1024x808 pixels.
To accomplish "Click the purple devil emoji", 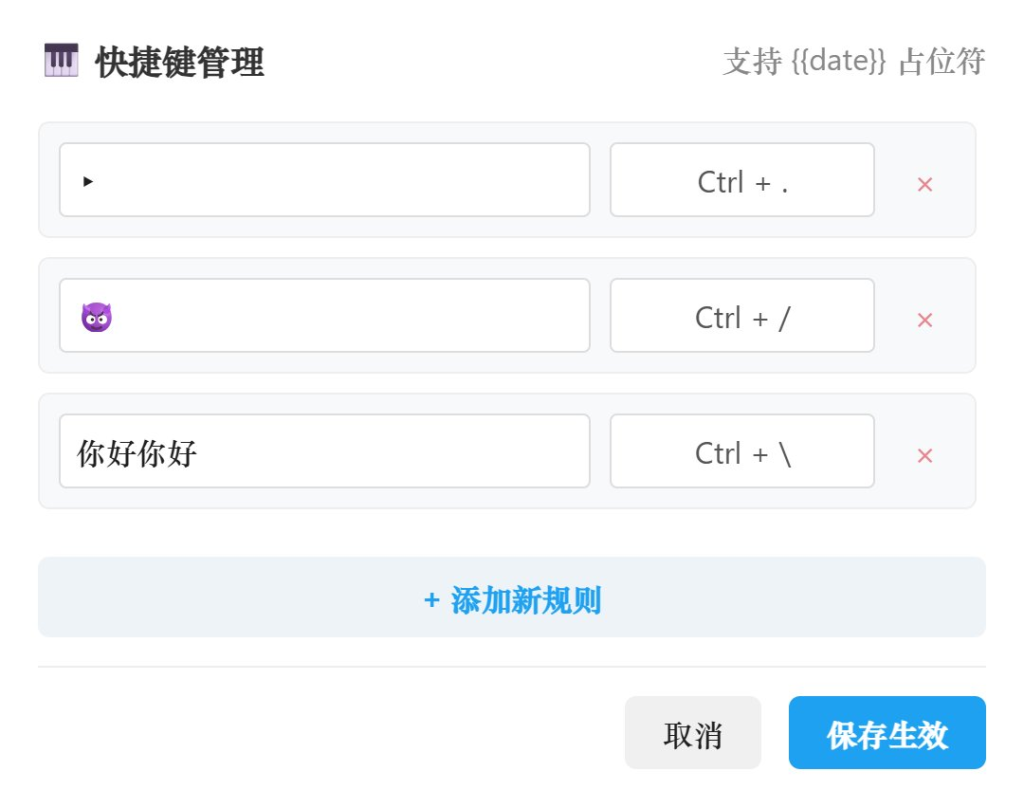I will click(96, 318).
